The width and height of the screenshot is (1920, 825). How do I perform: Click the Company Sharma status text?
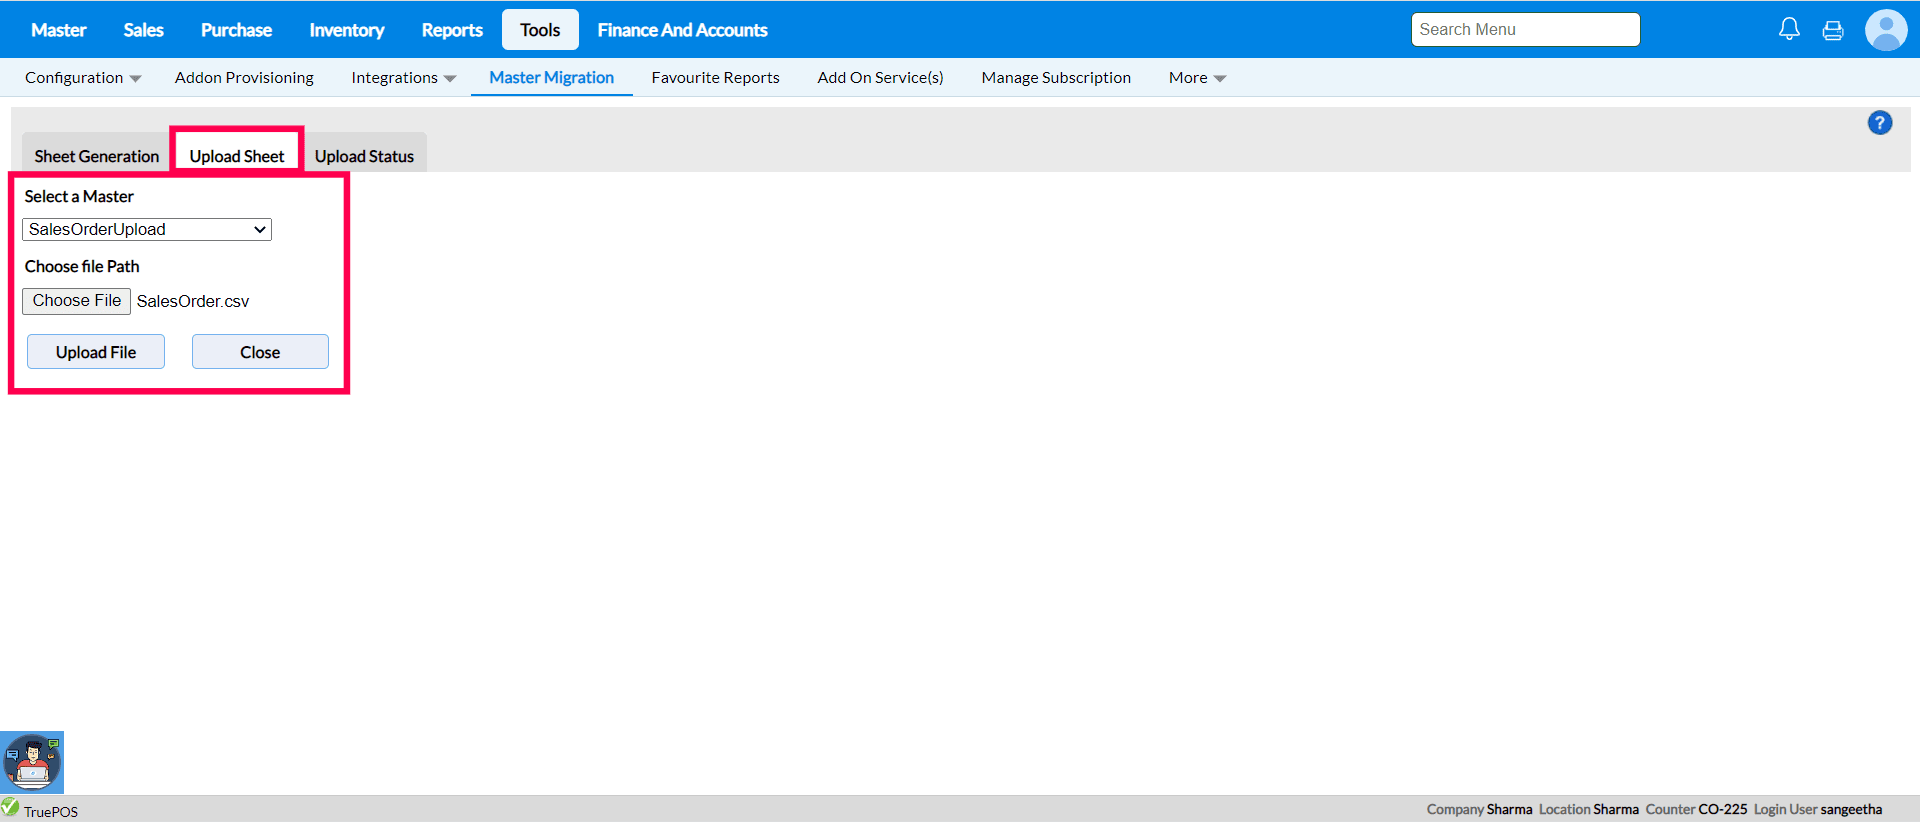pyautogui.click(x=1479, y=810)
